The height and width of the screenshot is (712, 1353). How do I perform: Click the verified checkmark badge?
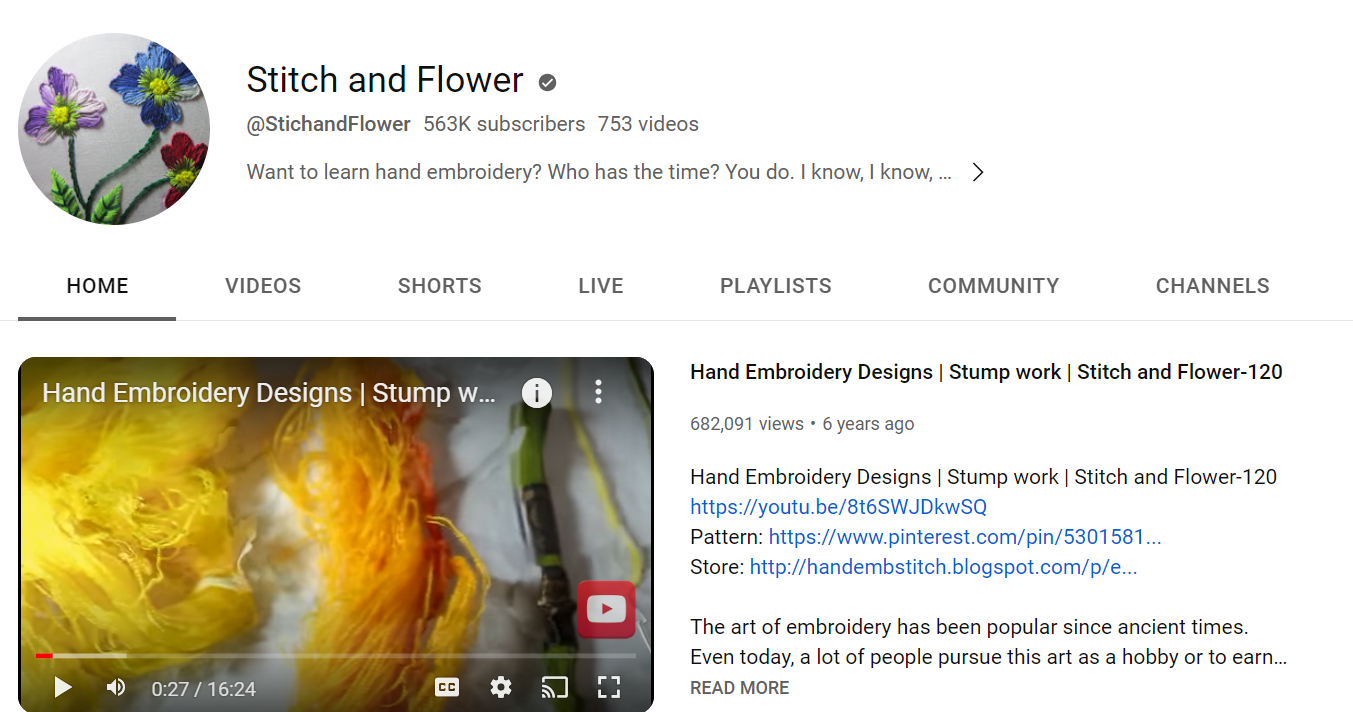coord(547,82)
